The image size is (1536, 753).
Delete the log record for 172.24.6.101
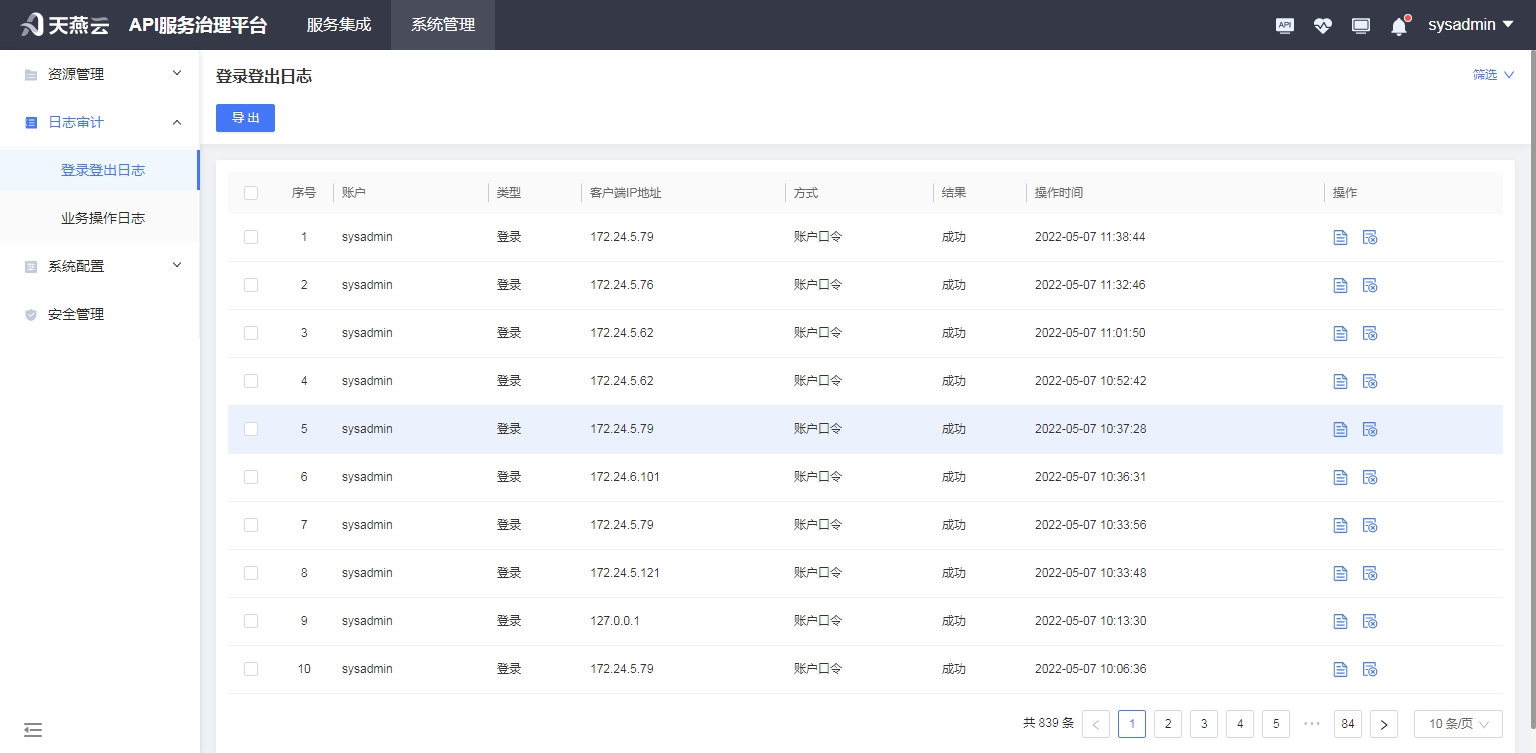[1370, 477]
